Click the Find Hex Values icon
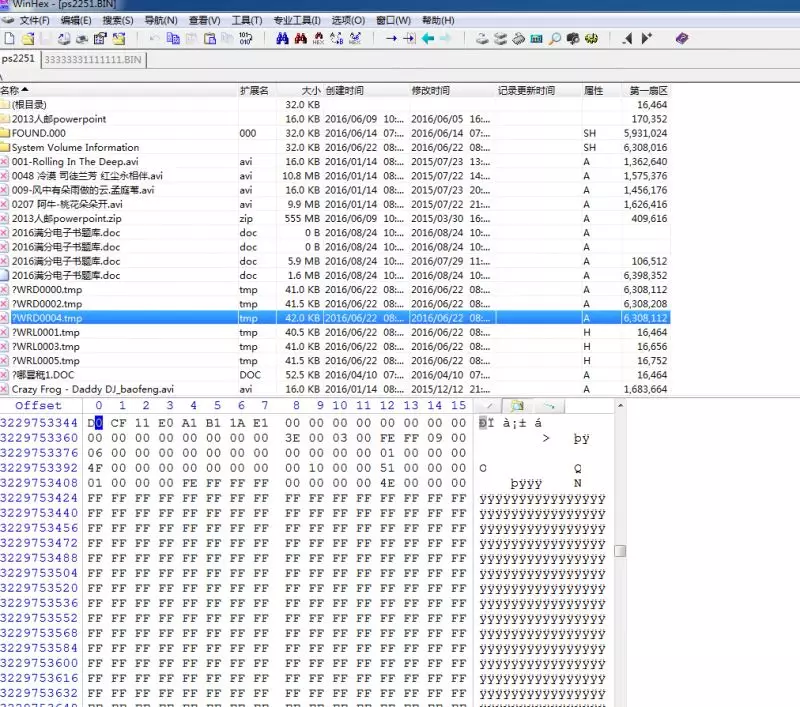This screenshot has width=800, height=707. point(318,39)
